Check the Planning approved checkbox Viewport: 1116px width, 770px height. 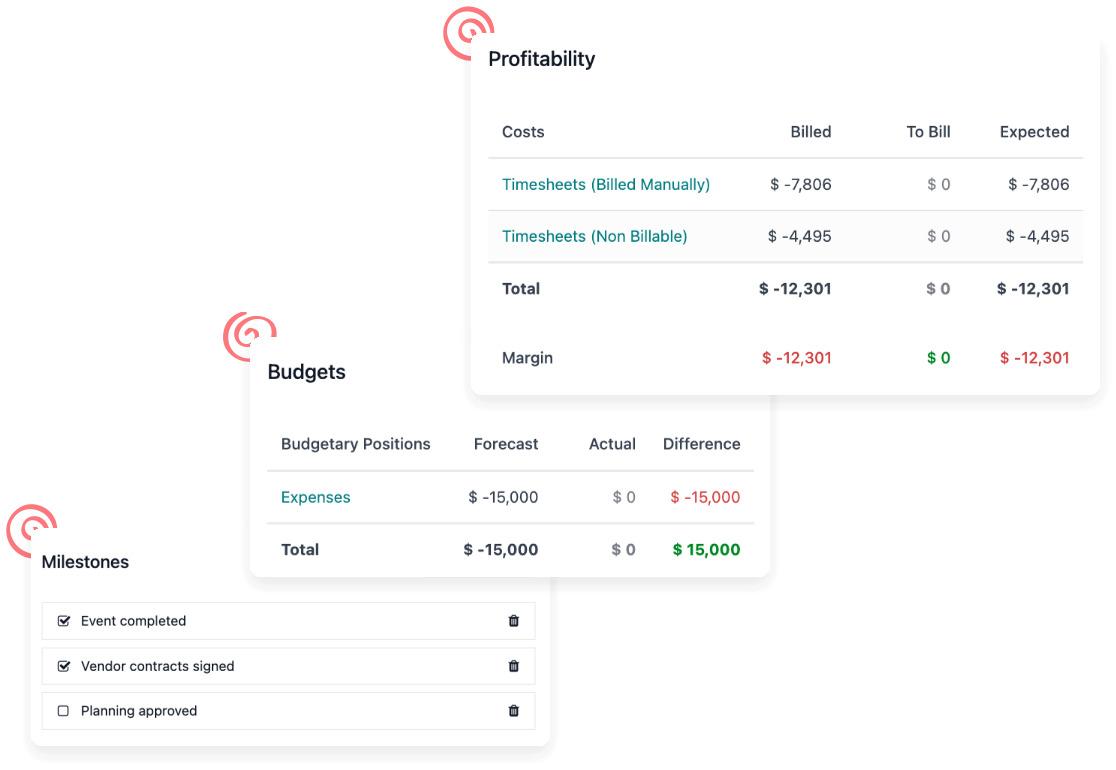click(x=64, y=711)
